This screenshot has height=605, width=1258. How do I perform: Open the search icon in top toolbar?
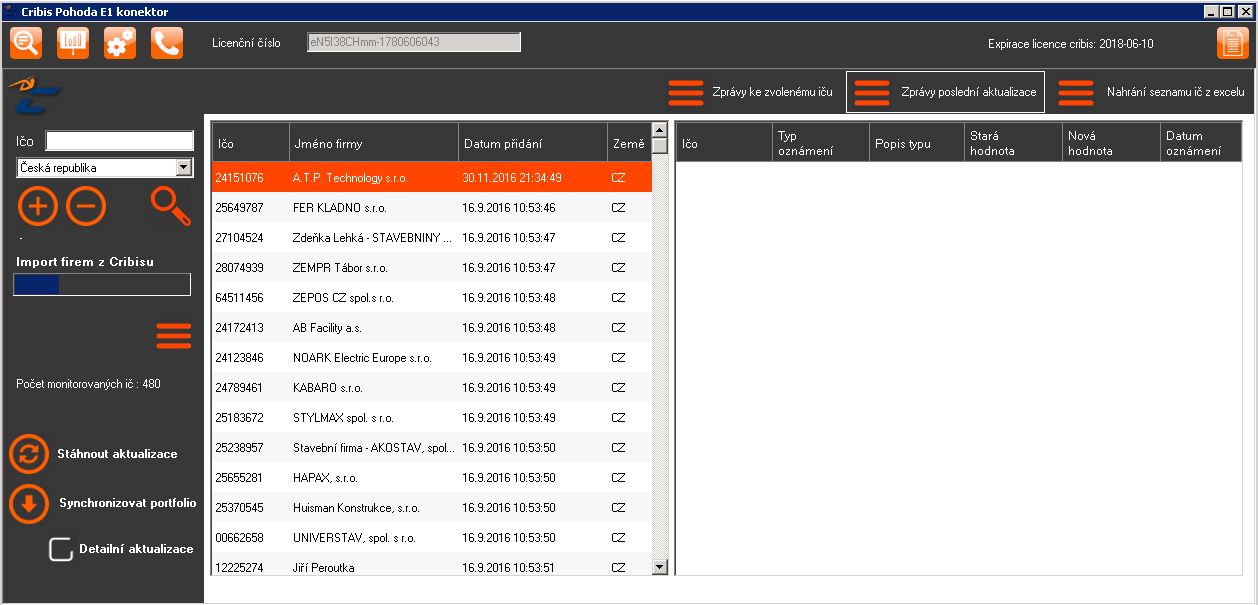tap(26, 43)
